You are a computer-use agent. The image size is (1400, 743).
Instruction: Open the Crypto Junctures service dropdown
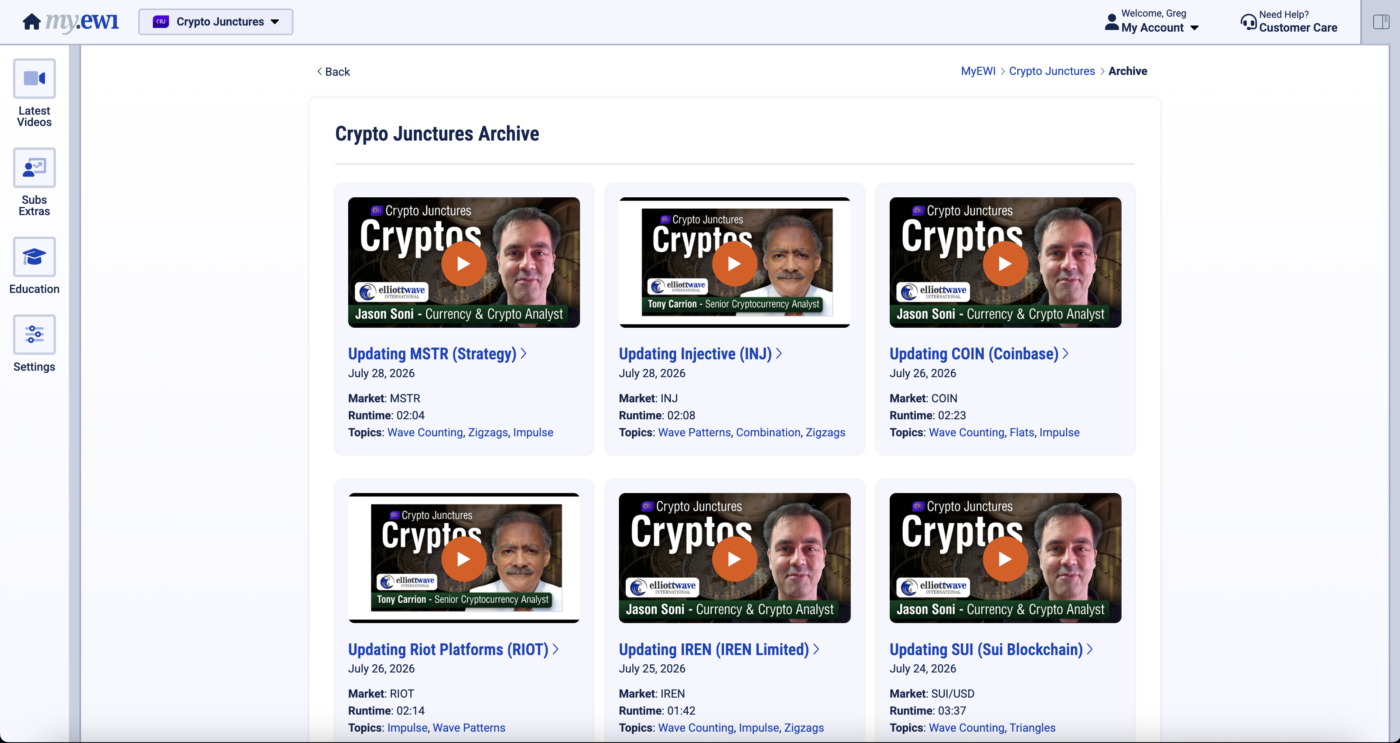[x=216, y=22]
